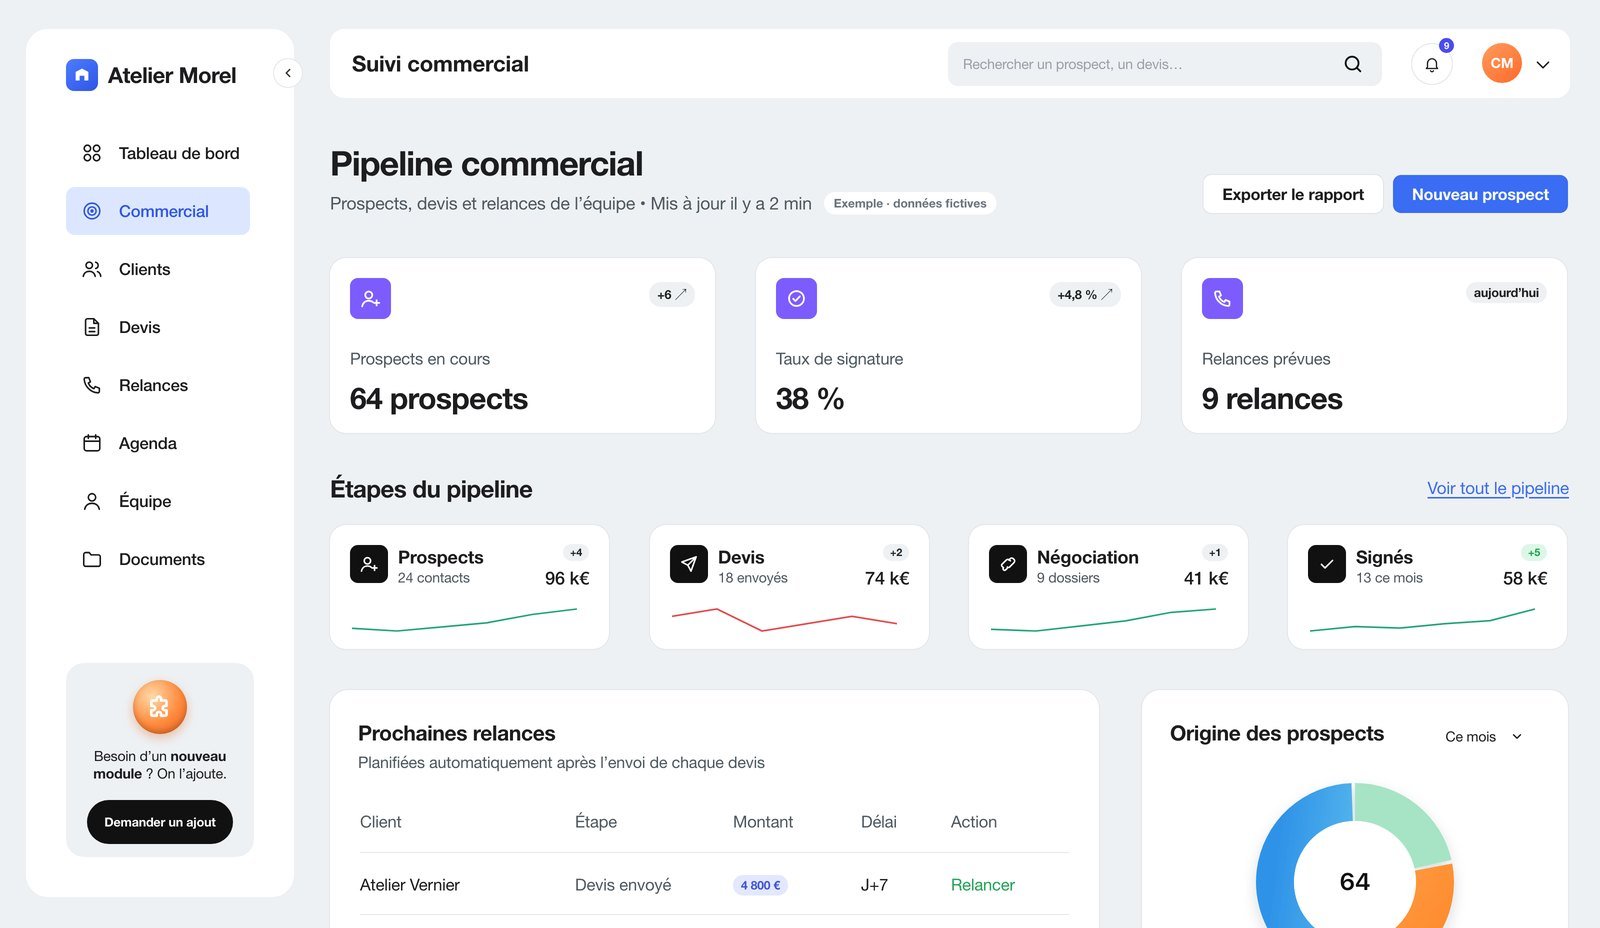Expand the user account dropdown chevron

tap(1543, 64)
